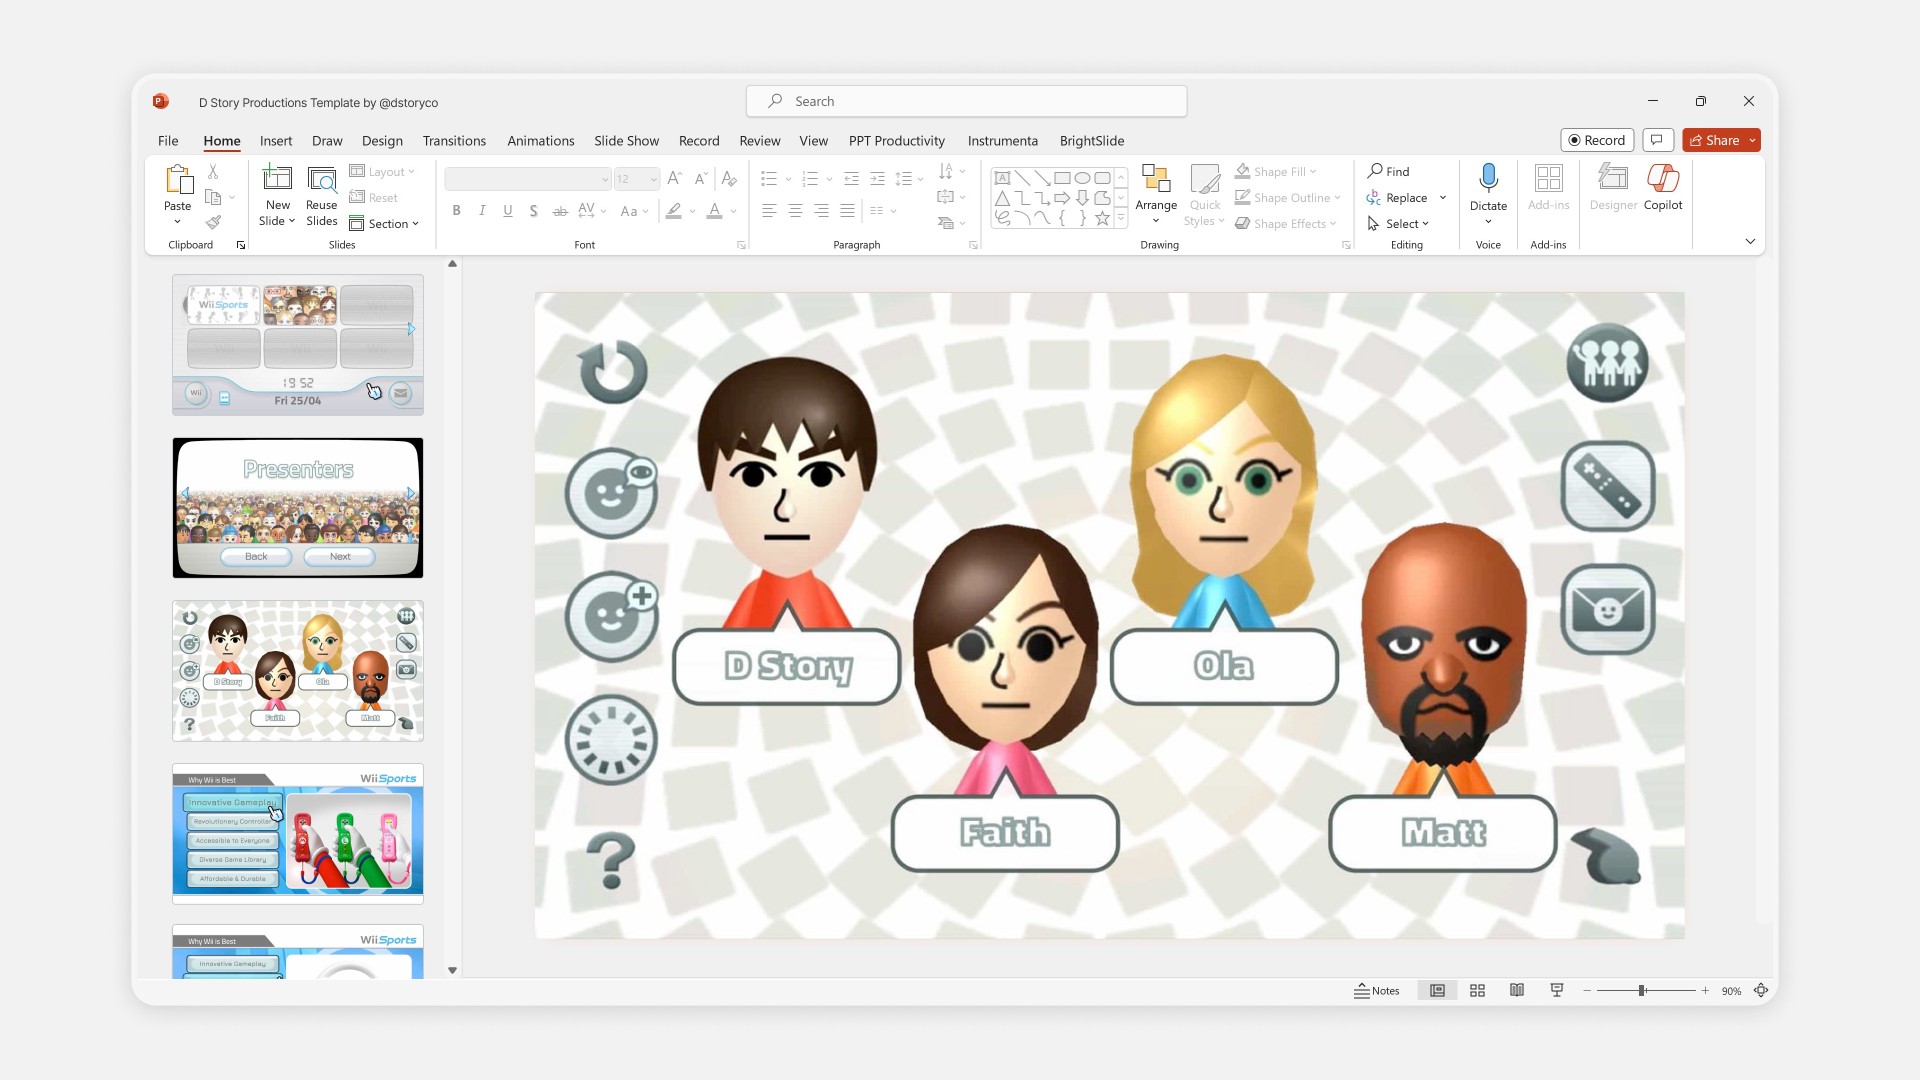Click the Reuse Slides icon

[x=321, y=179]
